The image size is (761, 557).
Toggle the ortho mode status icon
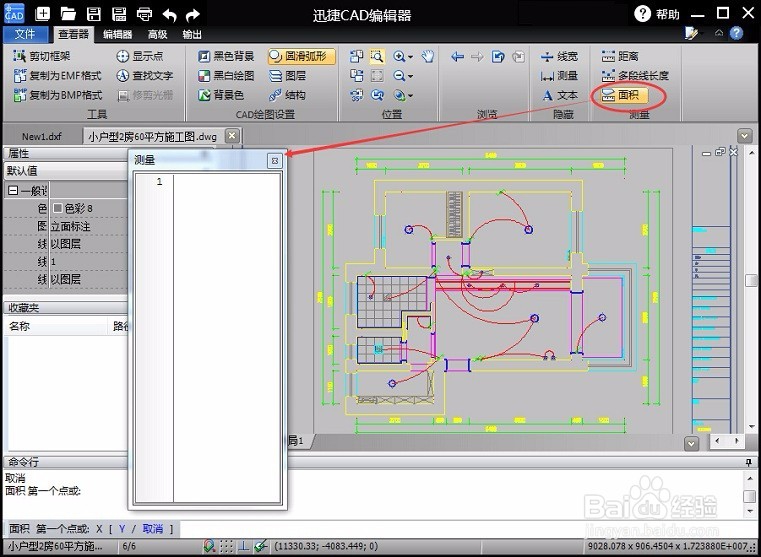tap(244, 546)
